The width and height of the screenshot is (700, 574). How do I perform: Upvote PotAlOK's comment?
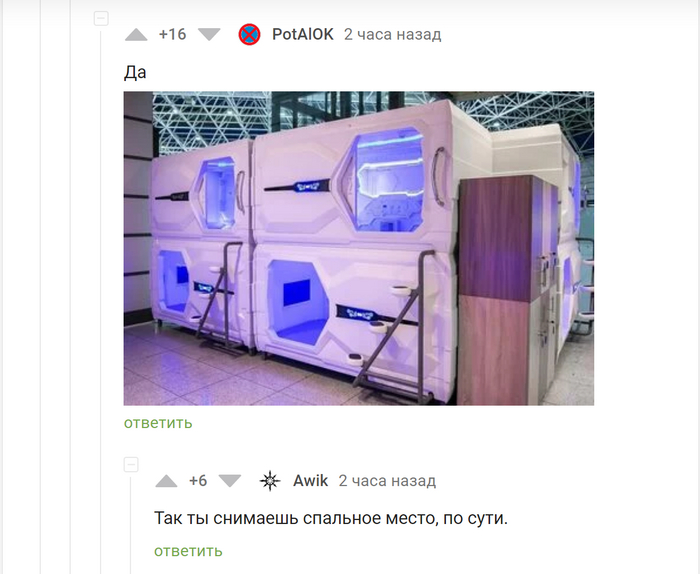pos(136,35)
